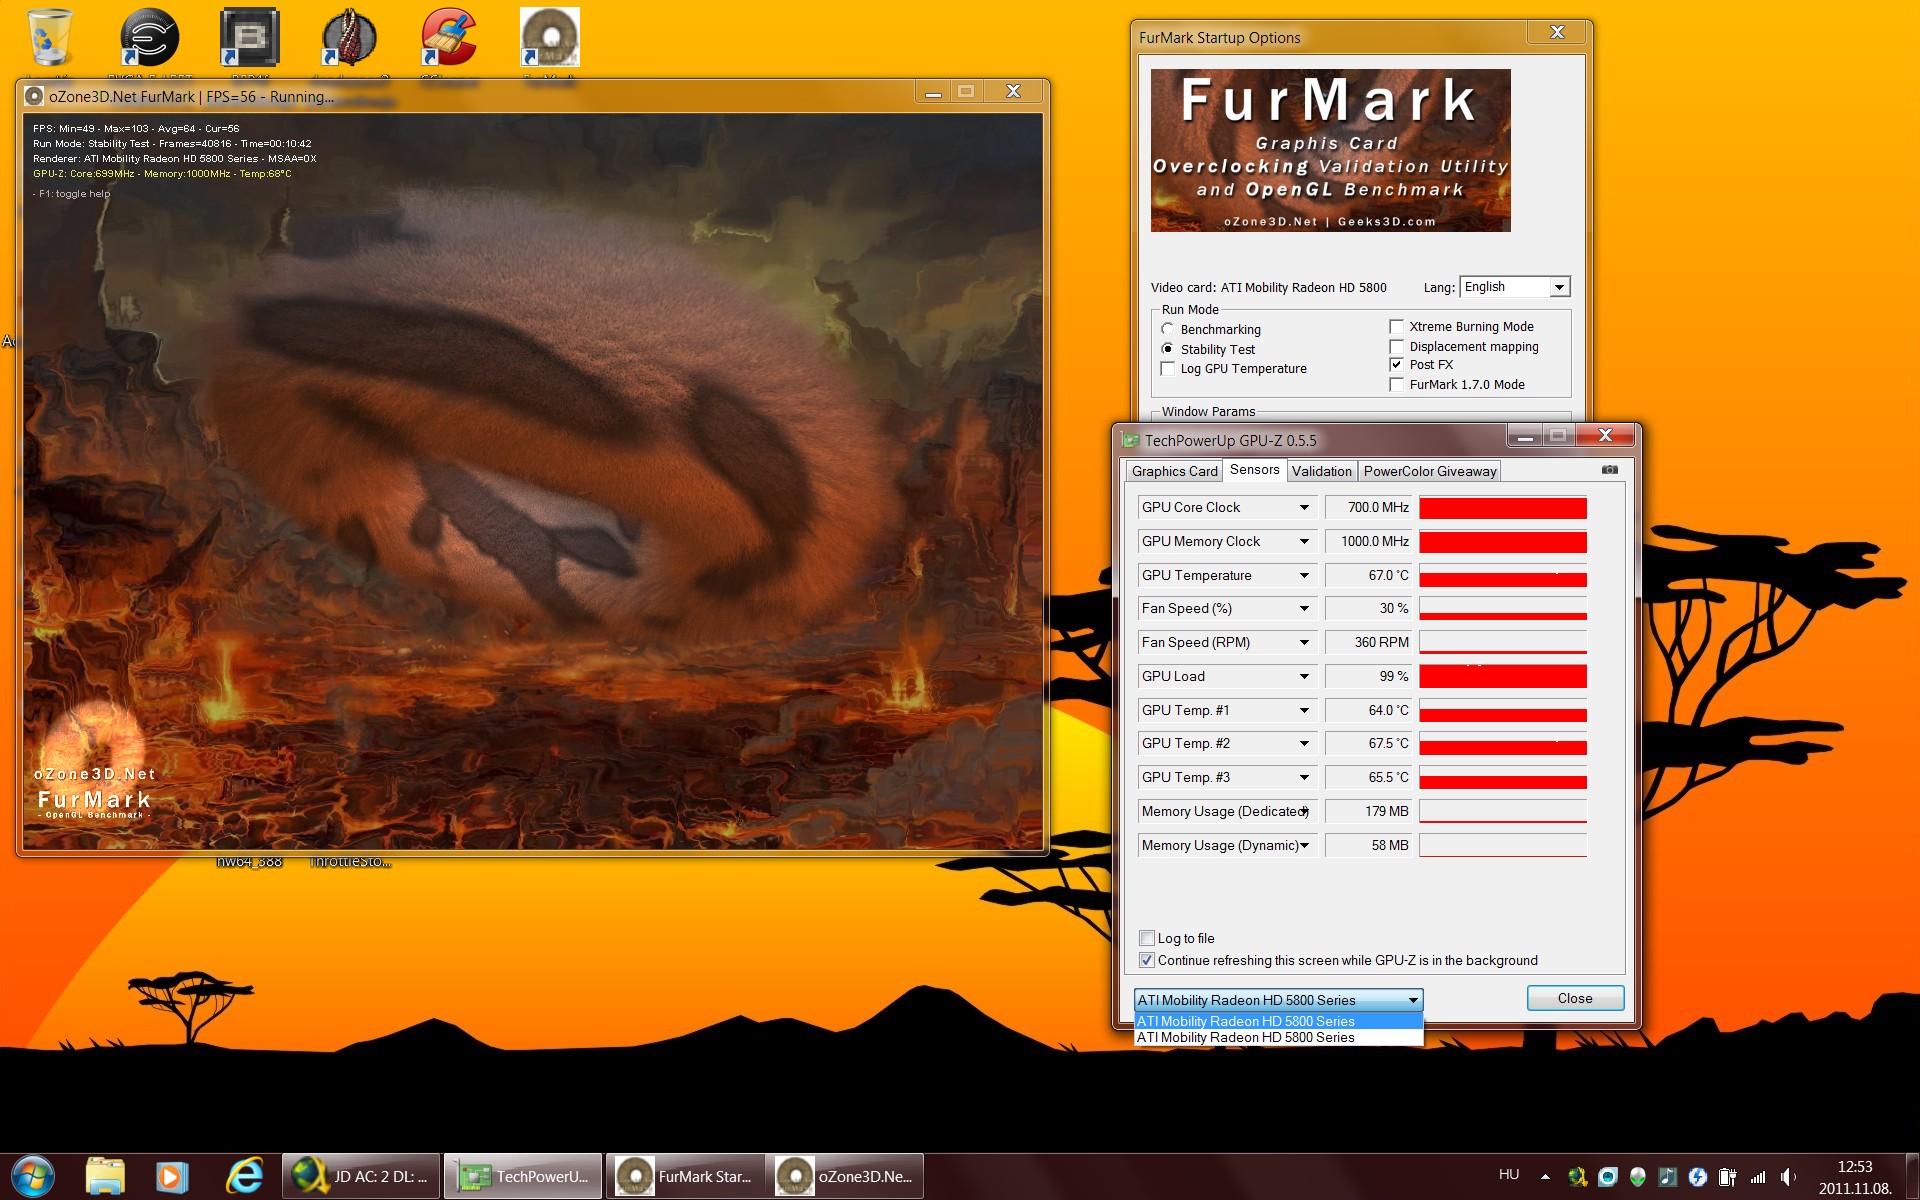This screenshot has width=1920, height=1200.
Task: Open the Alienware alien head tray icon
Action: click(x=1637, y=1177)
